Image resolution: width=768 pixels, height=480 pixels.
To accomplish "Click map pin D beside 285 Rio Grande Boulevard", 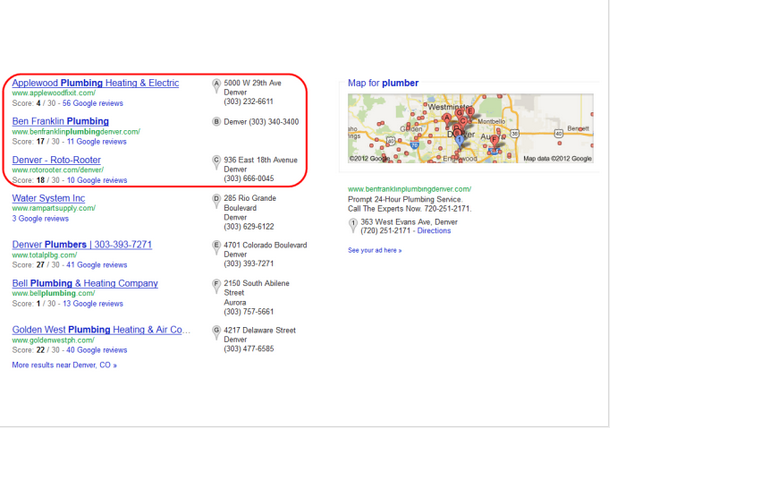I will click(216, 201).
